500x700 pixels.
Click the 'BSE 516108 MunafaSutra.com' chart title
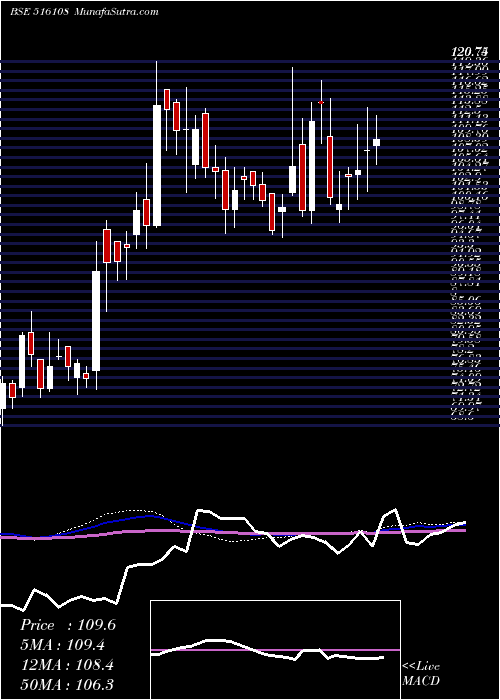[84, 11]
